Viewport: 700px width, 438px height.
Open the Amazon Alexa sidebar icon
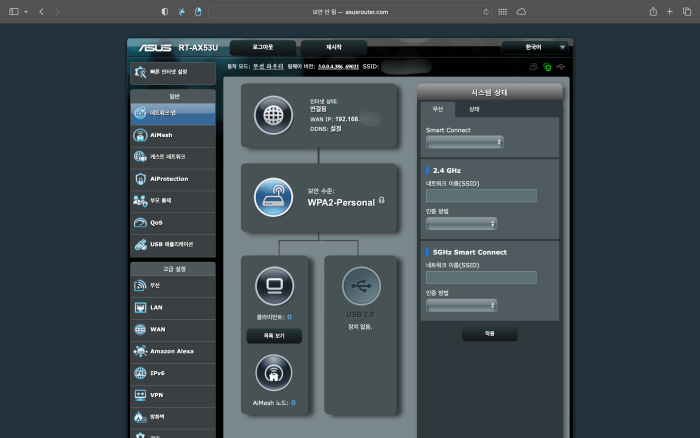click(140, 351)
